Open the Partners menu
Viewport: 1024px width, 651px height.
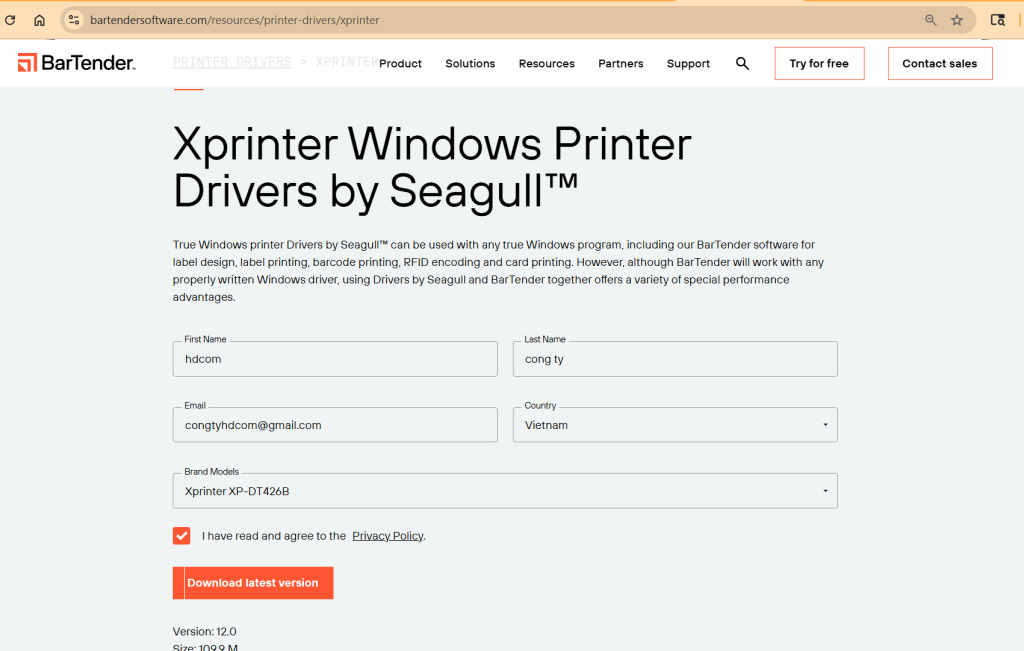620,63
